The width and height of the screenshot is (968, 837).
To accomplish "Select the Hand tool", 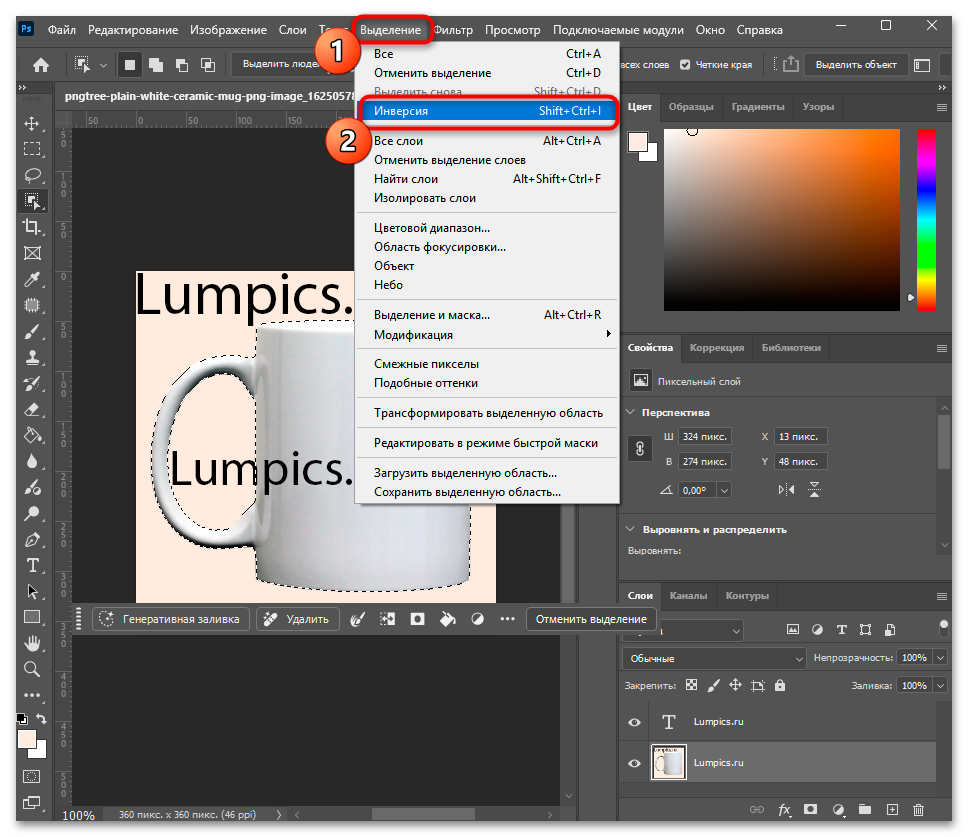I will (32, 643).
